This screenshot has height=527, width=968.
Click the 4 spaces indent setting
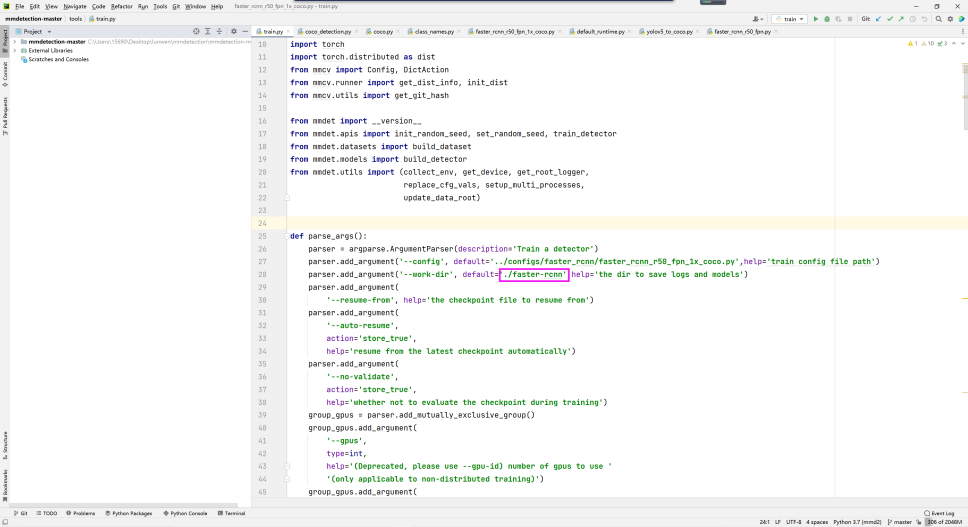point(817,522)
